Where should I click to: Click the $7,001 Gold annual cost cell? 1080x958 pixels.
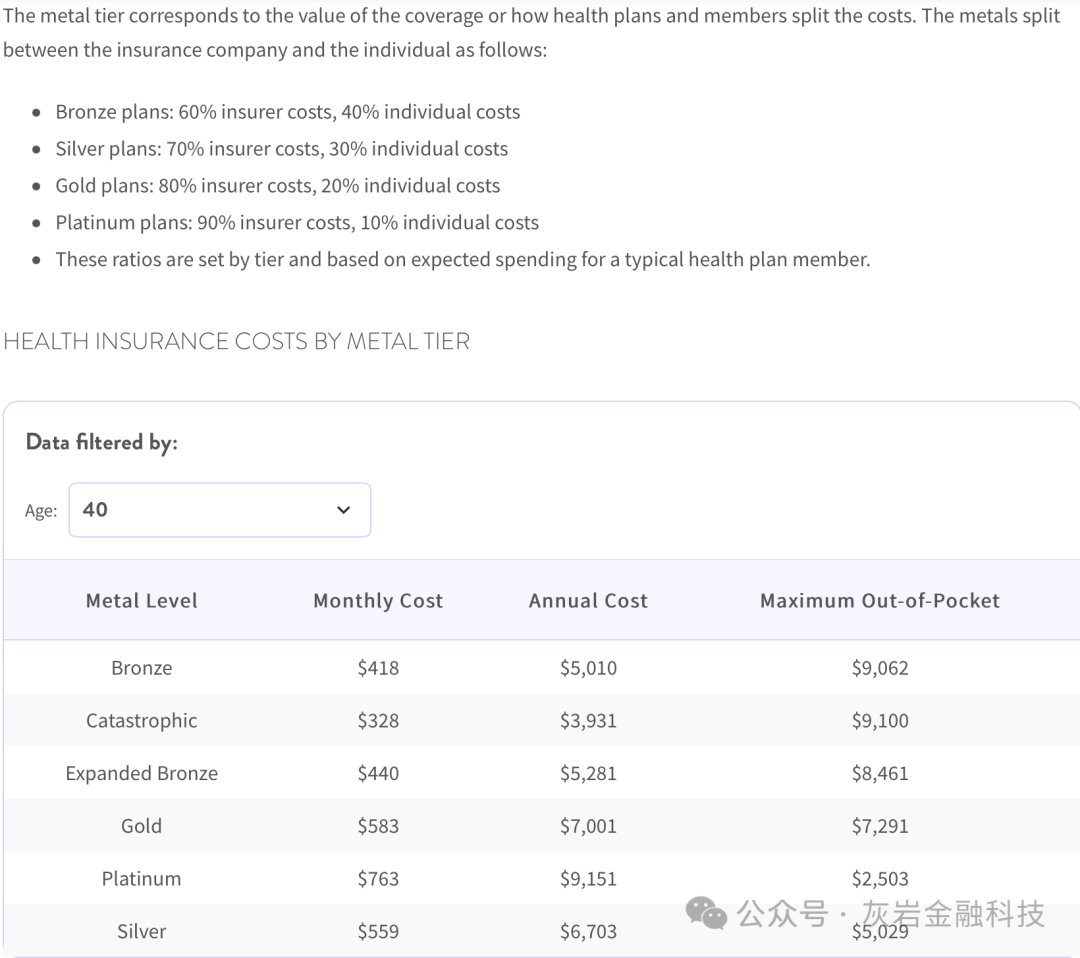pos(588,826)
